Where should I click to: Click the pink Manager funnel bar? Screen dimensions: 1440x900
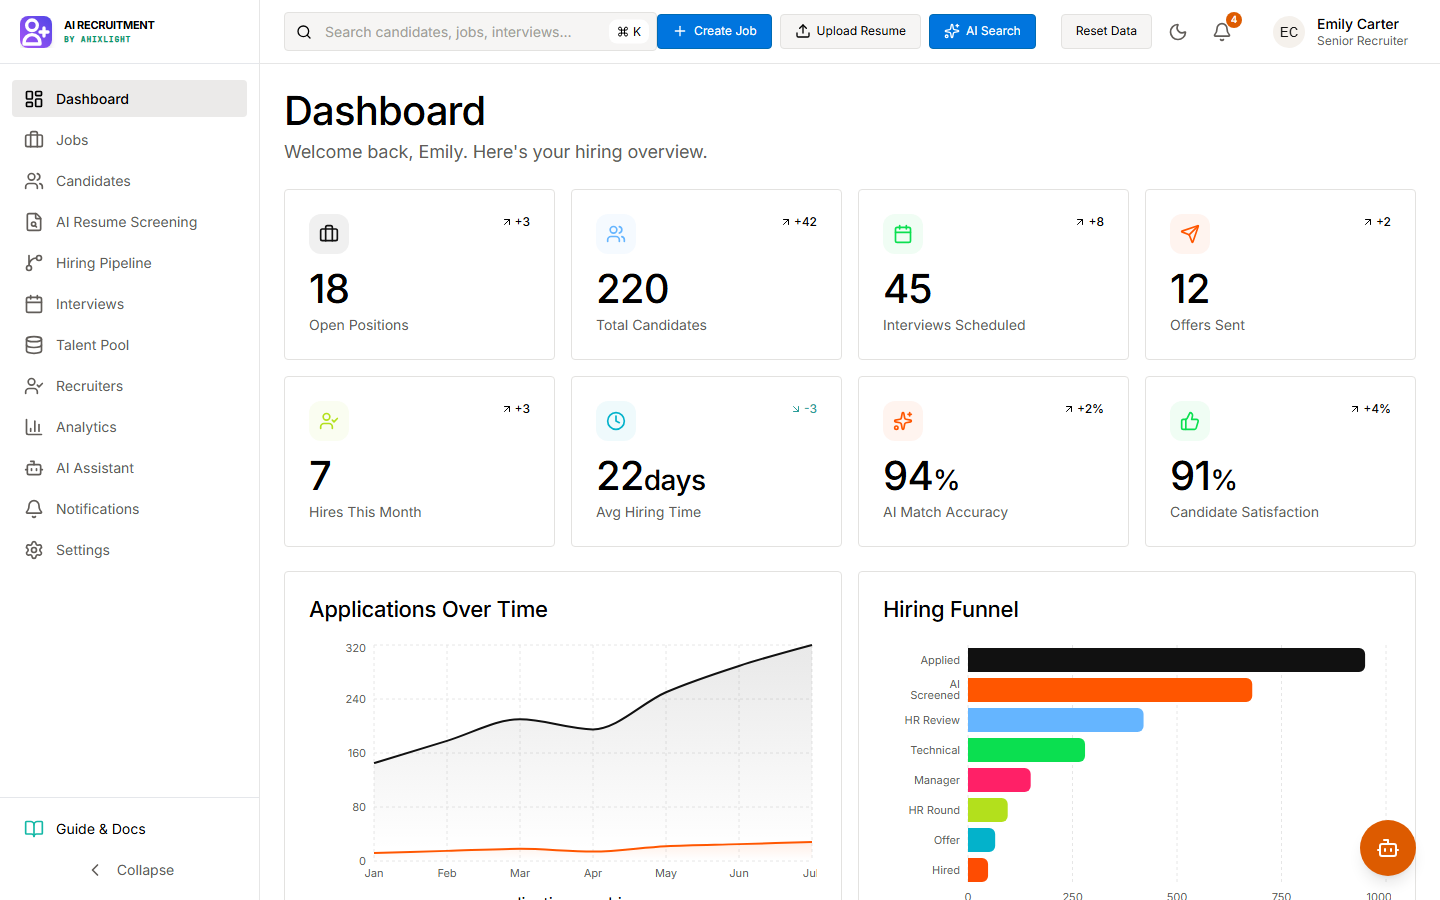click(999, 780)
